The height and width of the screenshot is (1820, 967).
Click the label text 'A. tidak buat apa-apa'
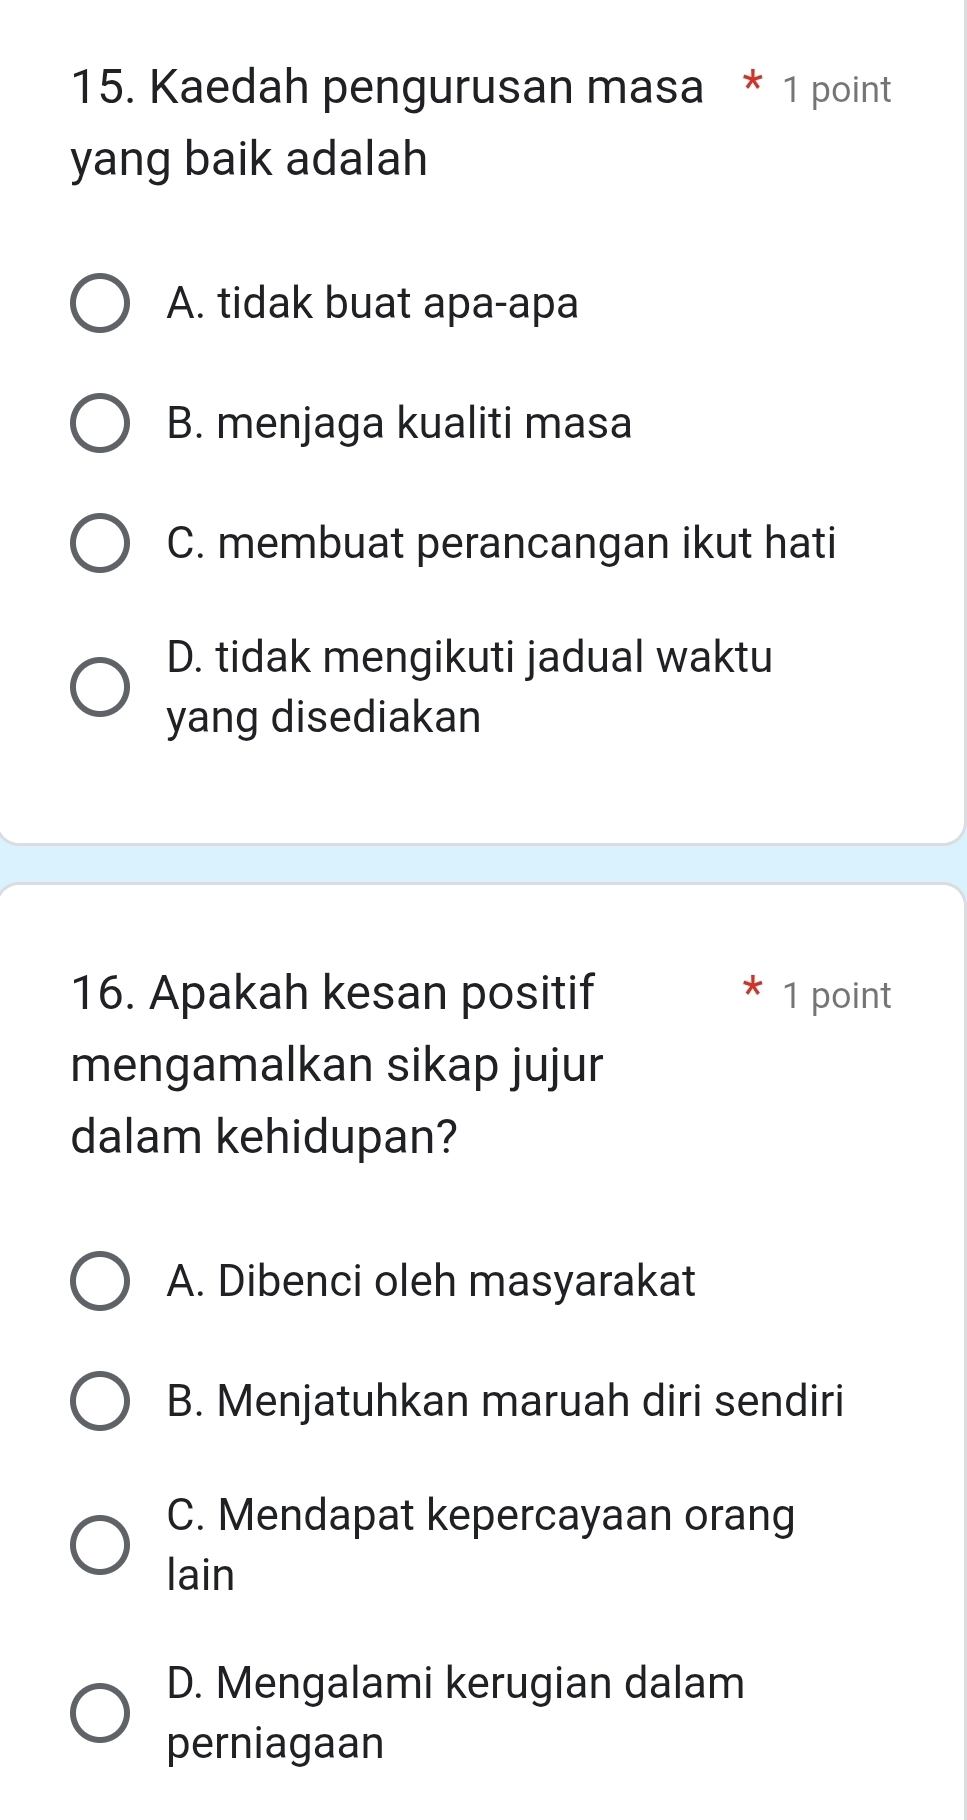pos(373,303)
